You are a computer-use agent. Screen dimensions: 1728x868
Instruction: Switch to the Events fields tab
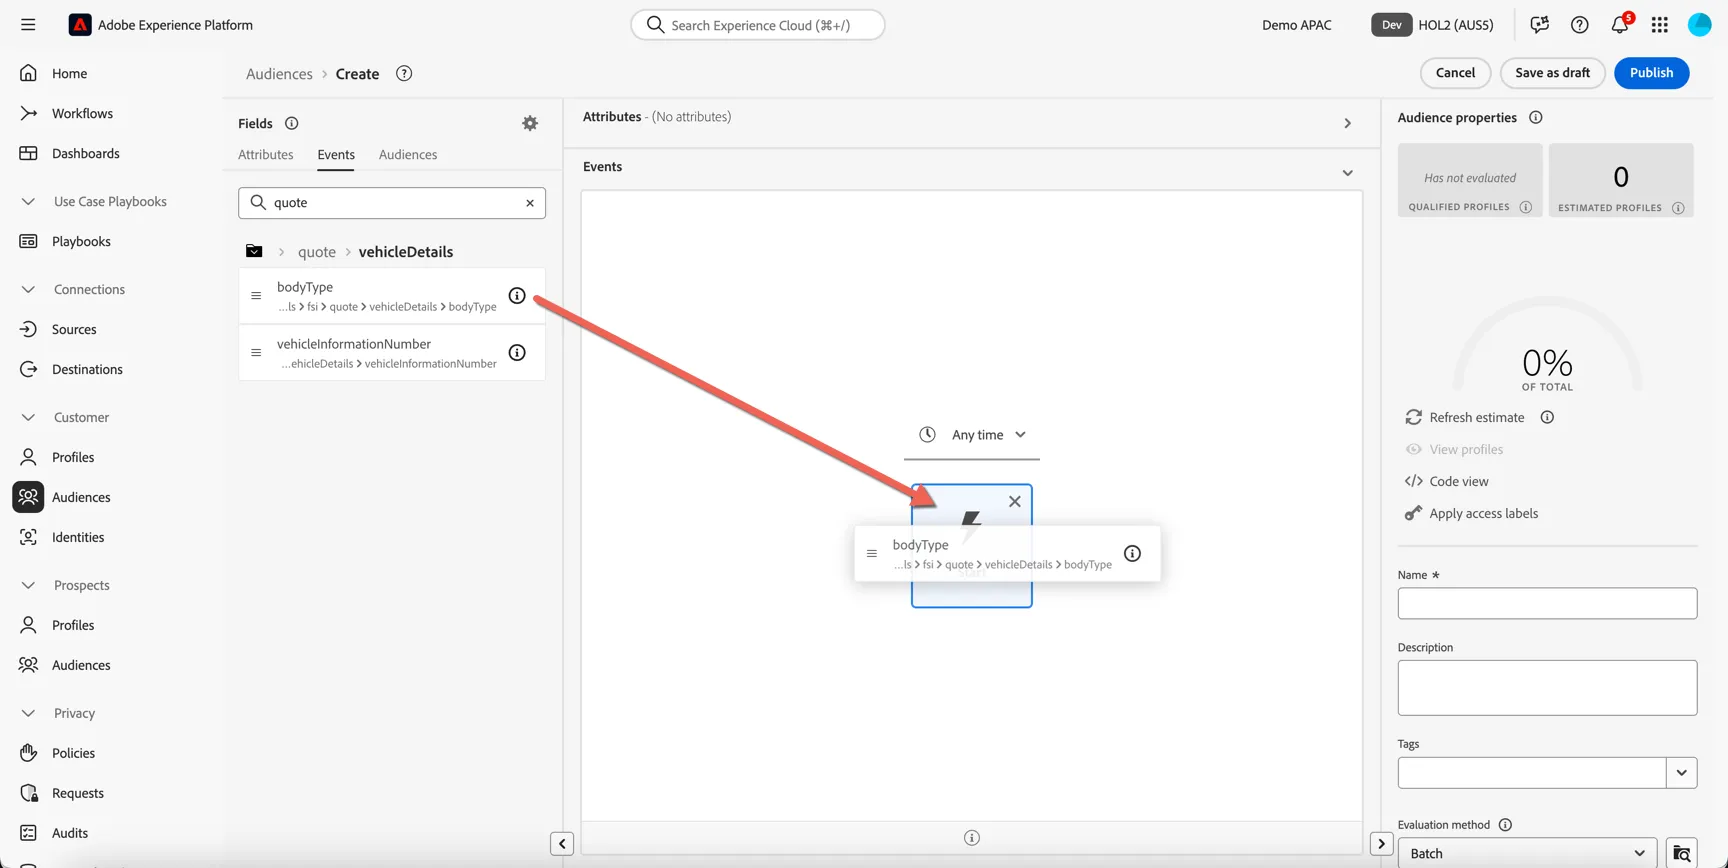pyautogui.click(x=336, y=155)
